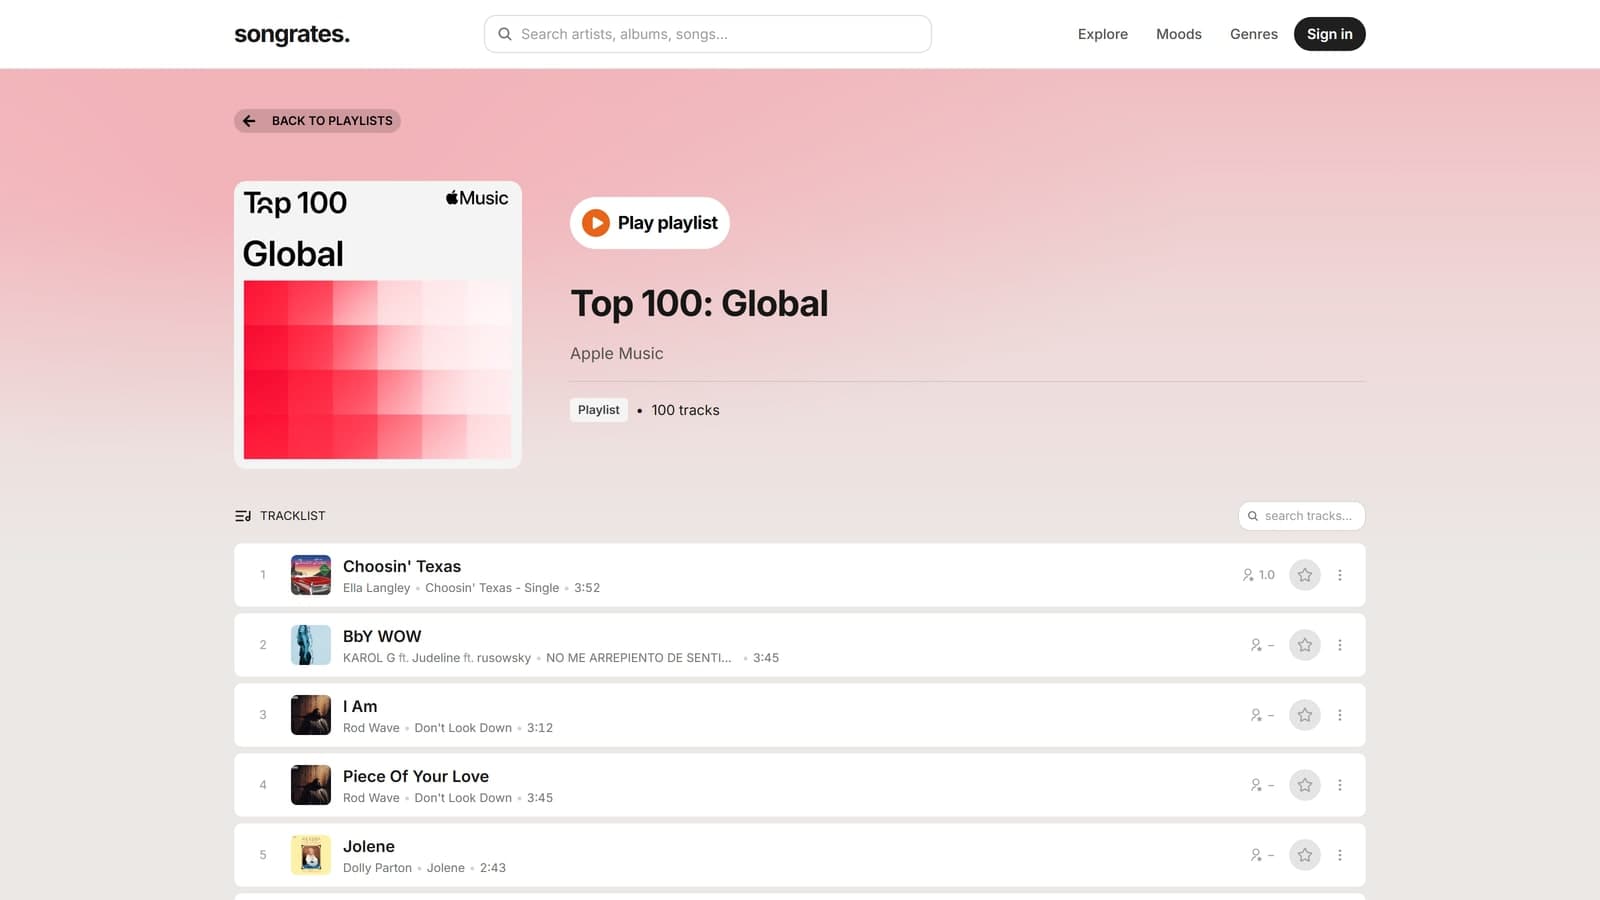This screenshot has height=900, width=1600.
Task: Open Don't Look Down album on Piece Of Your Love
Action: click(463, 798)
